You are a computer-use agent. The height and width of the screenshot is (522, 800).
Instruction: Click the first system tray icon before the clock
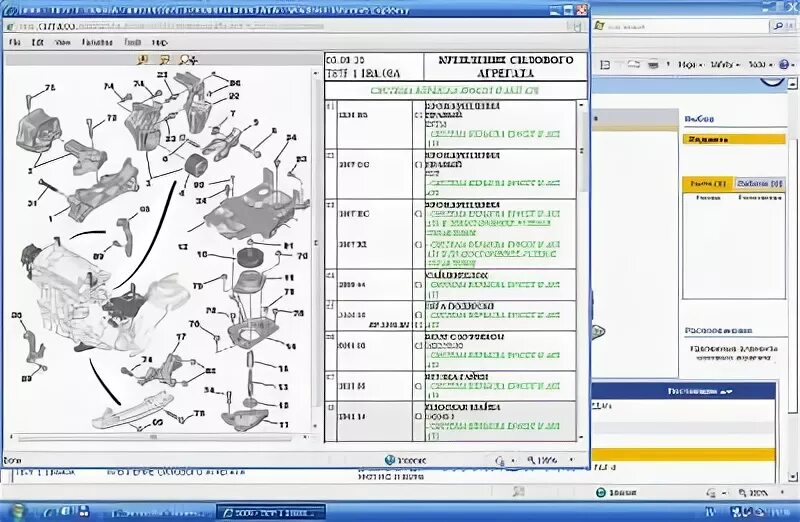coord(736,512)
